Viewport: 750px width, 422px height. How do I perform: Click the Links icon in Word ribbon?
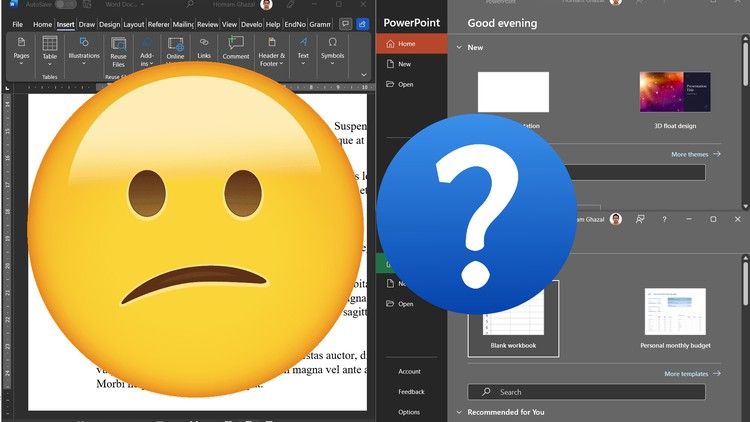pos(204,42)
